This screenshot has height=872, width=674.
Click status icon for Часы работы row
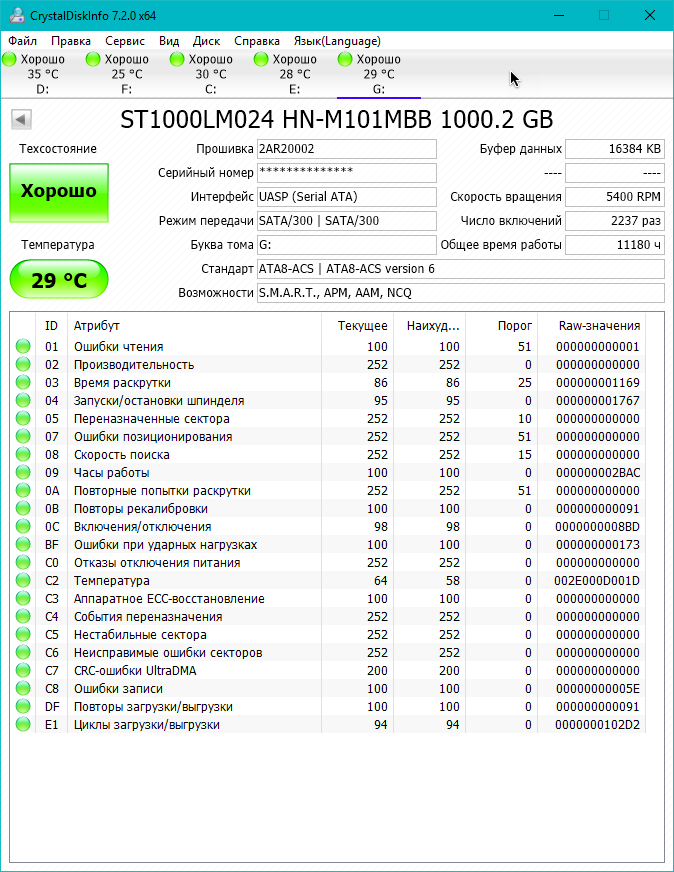[x=23, y=473]
